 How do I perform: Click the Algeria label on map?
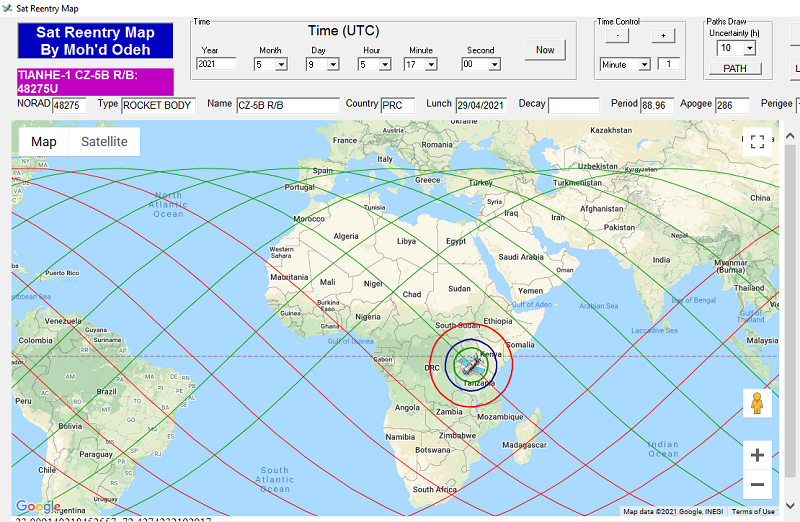point(346,236)
